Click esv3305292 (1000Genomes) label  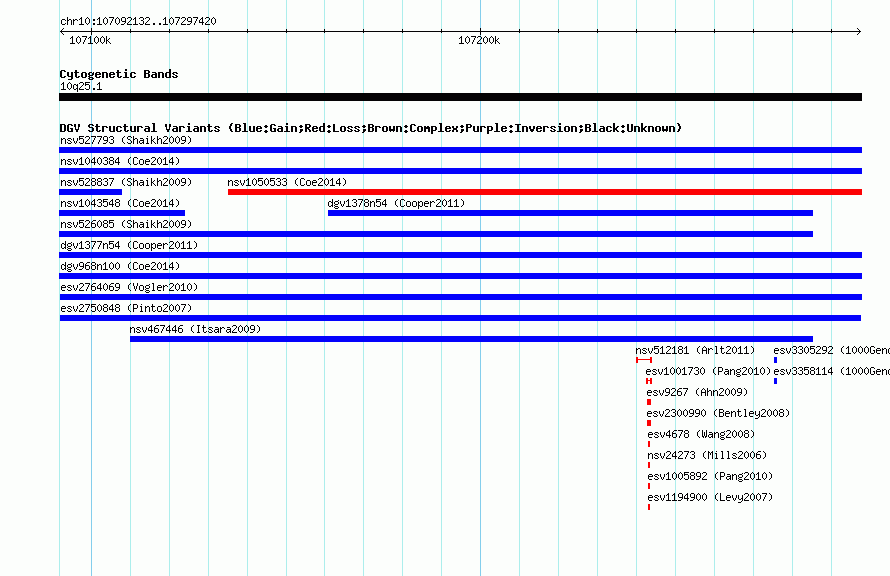(832, 350)
